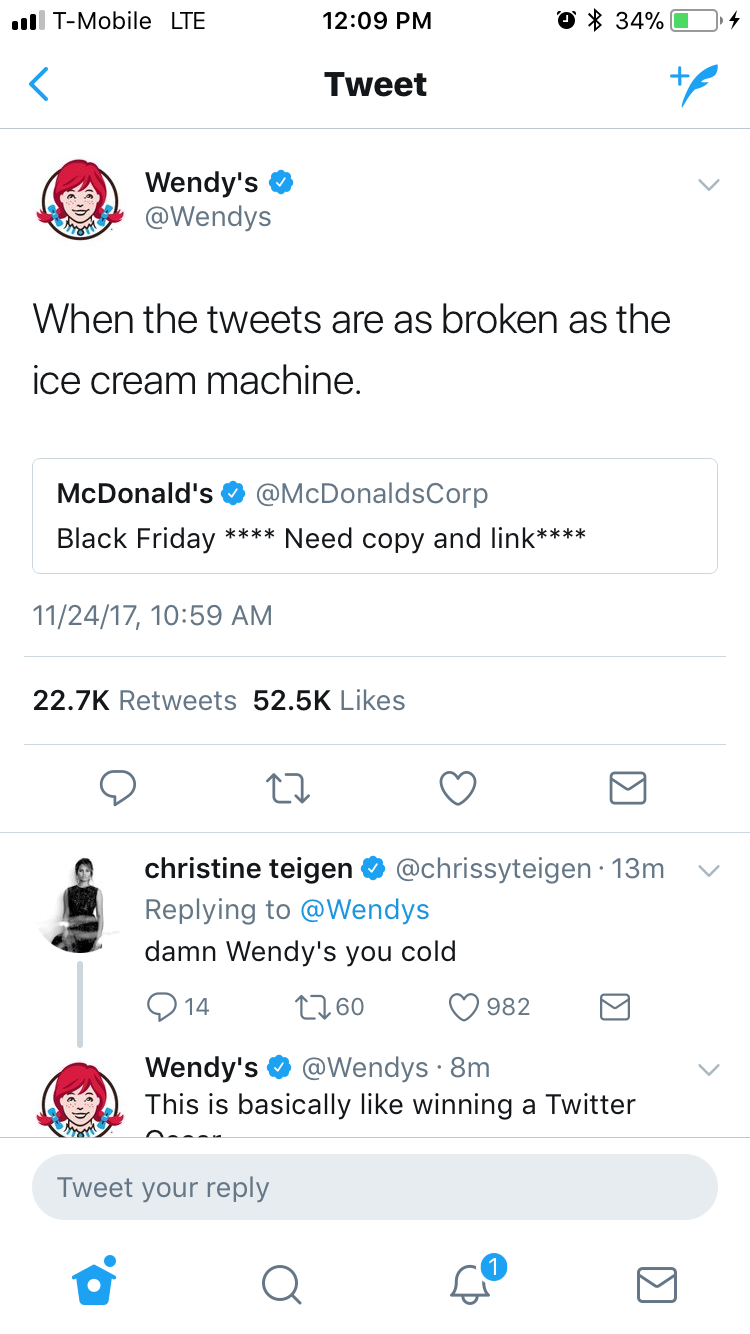This screenshot has height=1334, width=750.
Task: Share main tweet via direct message icon
Action: click(x=628, y=788)
